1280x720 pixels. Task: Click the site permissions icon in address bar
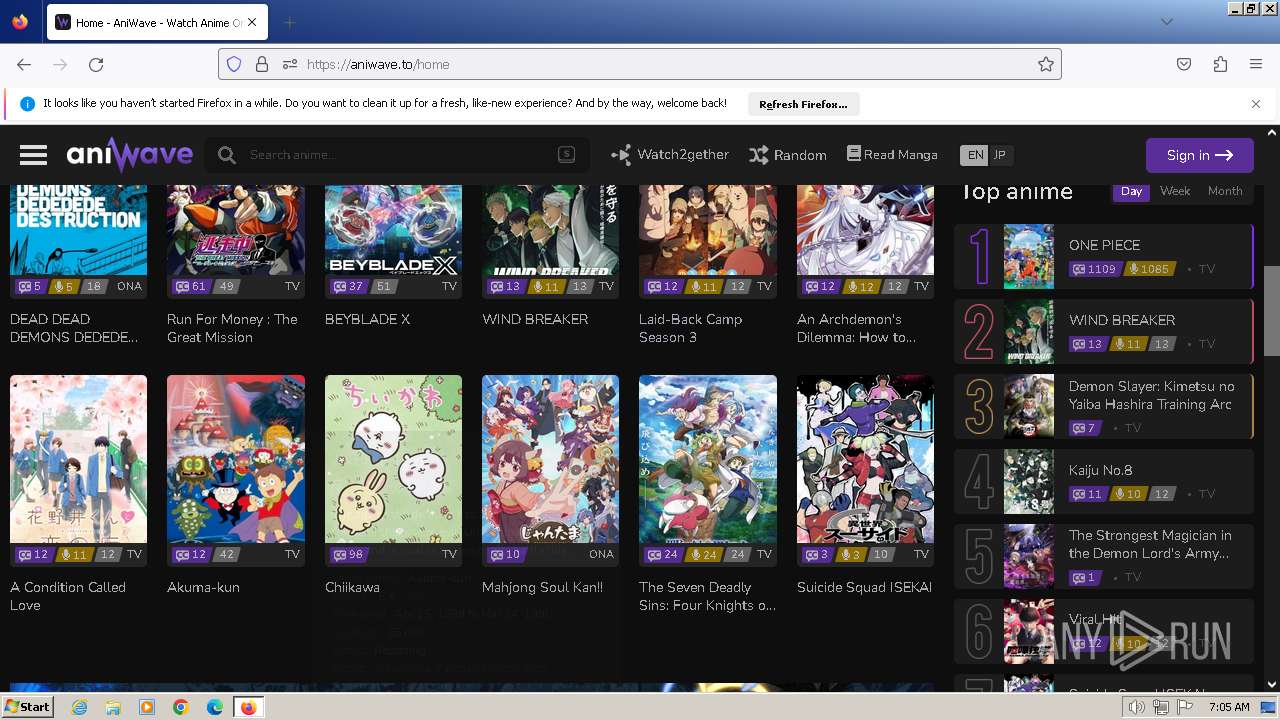pyautogui.click(x=290, y=64)
